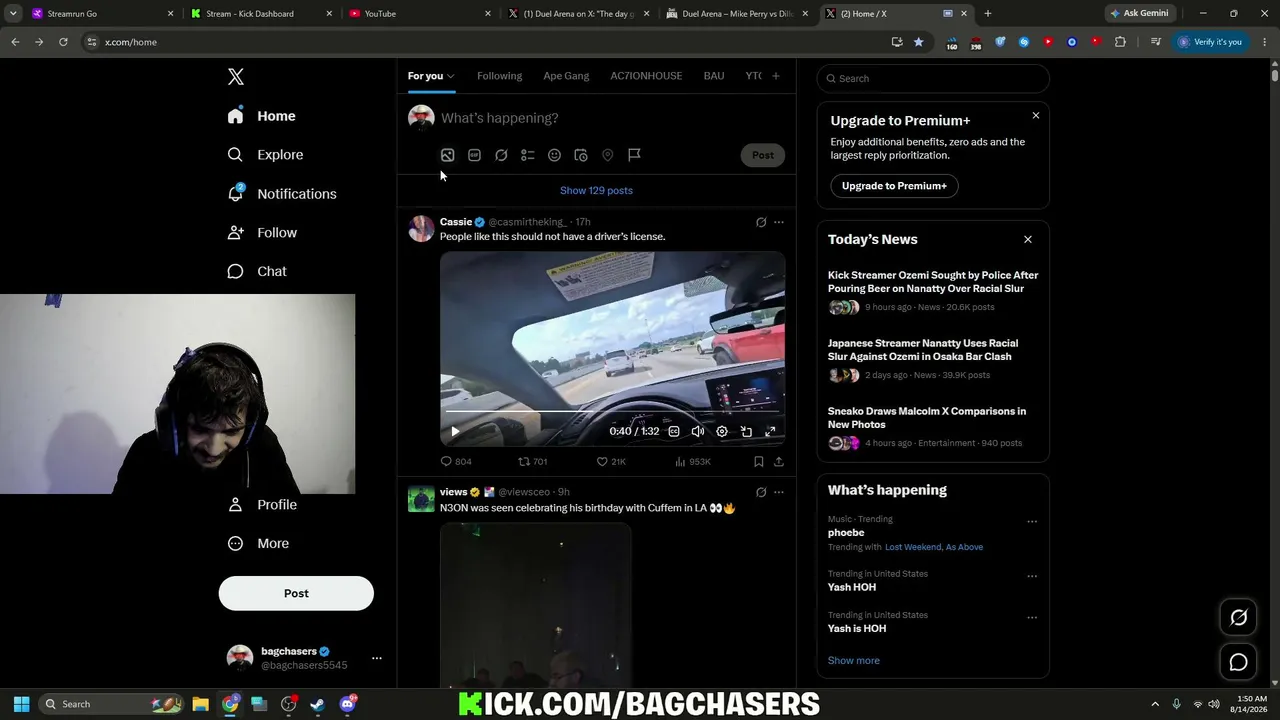
Task: Enter fullscreen on Cassie's video
Action: pyautogui.click(x=770, y=432)
